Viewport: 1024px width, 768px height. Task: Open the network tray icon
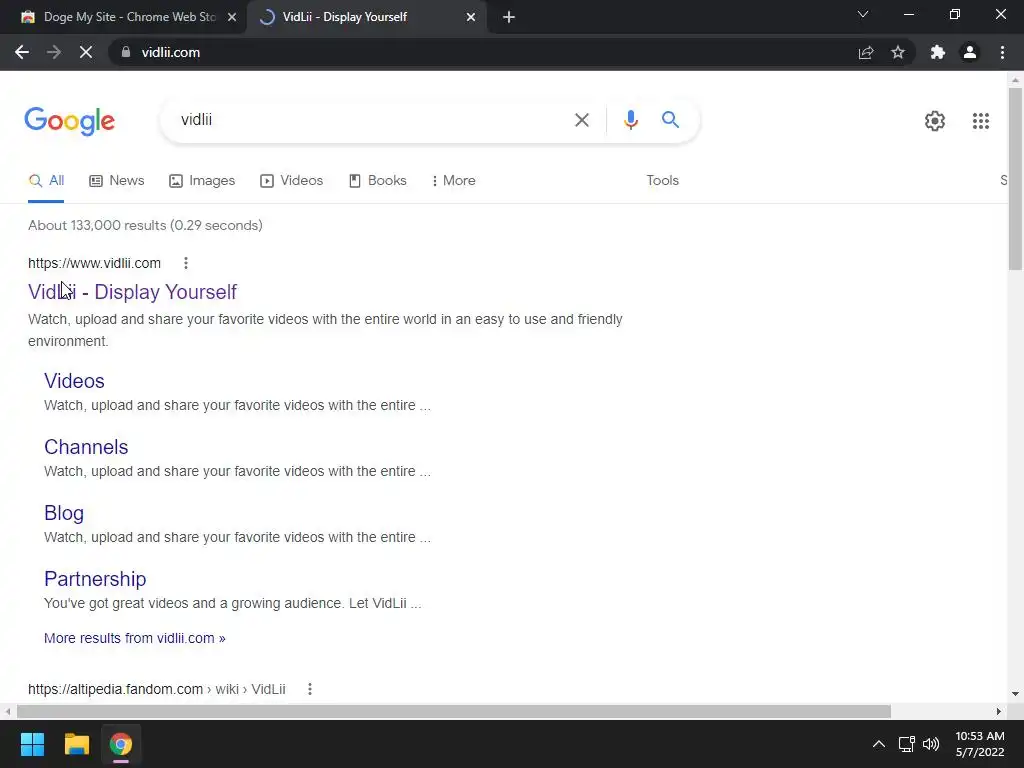906,744
